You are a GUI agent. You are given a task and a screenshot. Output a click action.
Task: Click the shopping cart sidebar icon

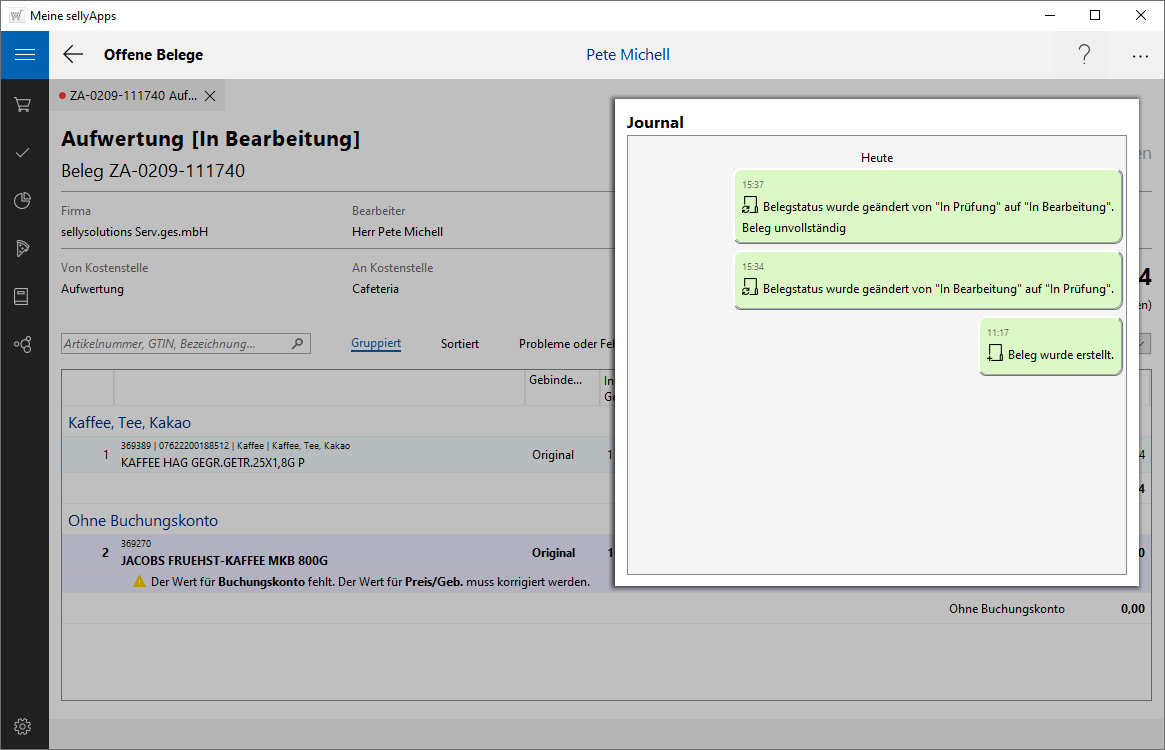click(22, 104)
